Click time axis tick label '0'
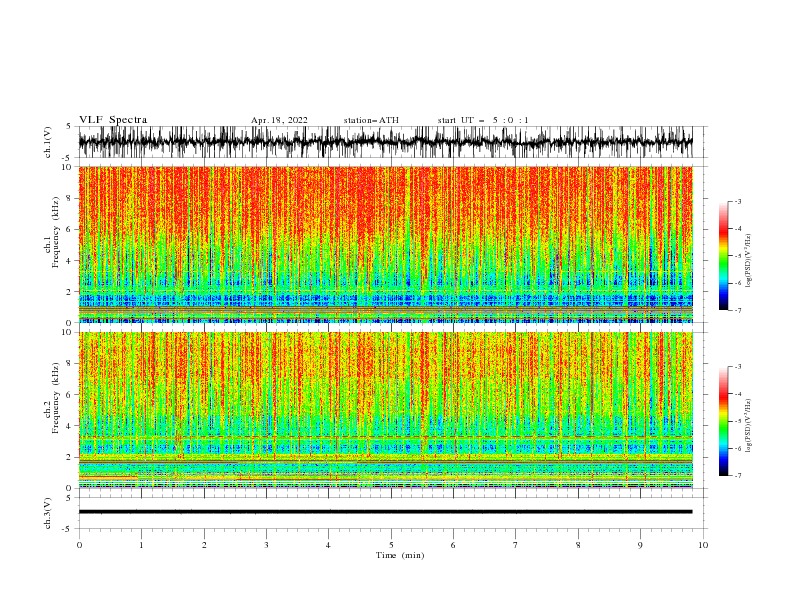 [79, 545]
